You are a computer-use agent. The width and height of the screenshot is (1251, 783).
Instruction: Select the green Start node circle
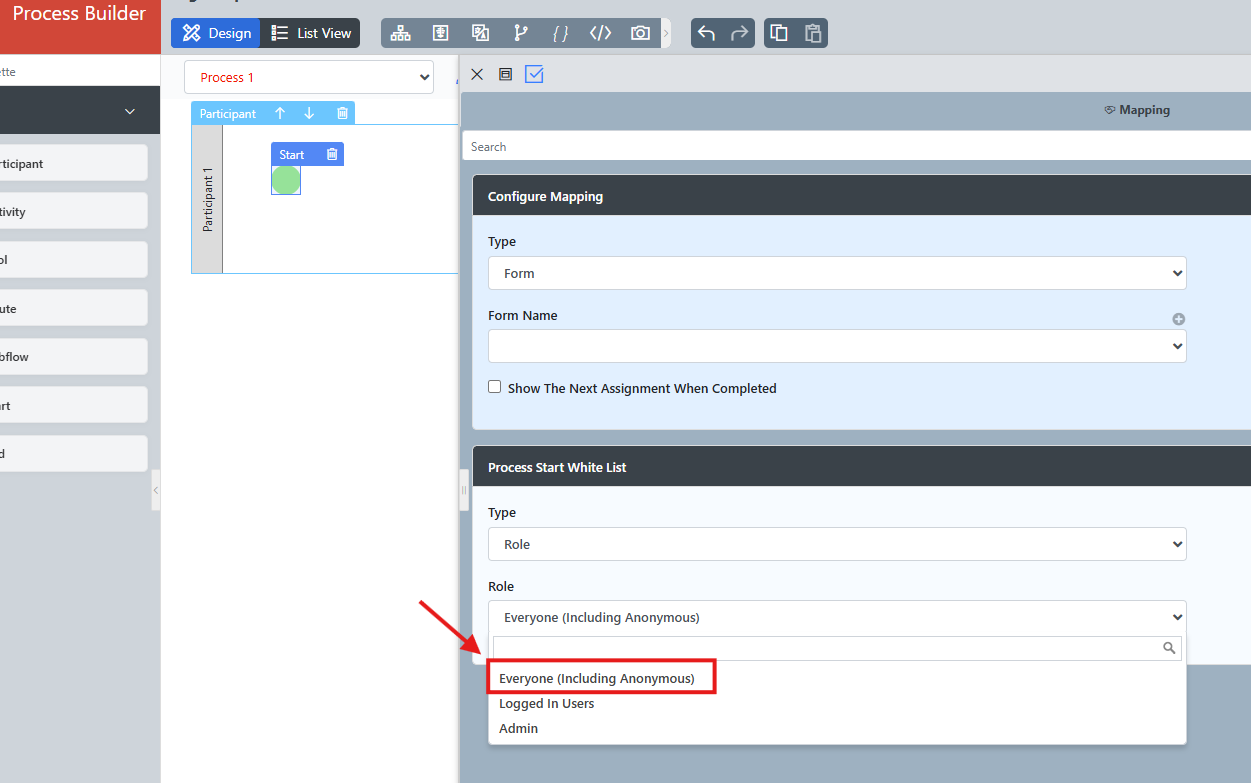point(285,180)
